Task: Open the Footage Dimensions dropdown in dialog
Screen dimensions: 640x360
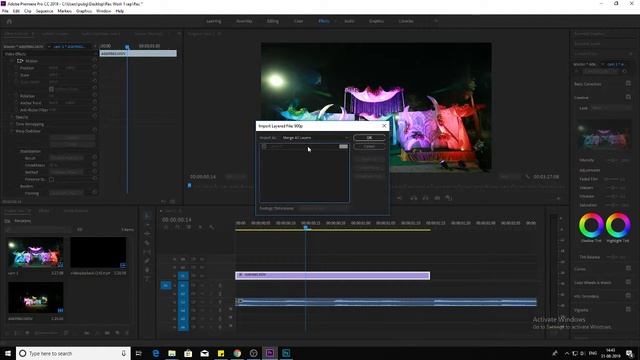Action: [323, 209]
